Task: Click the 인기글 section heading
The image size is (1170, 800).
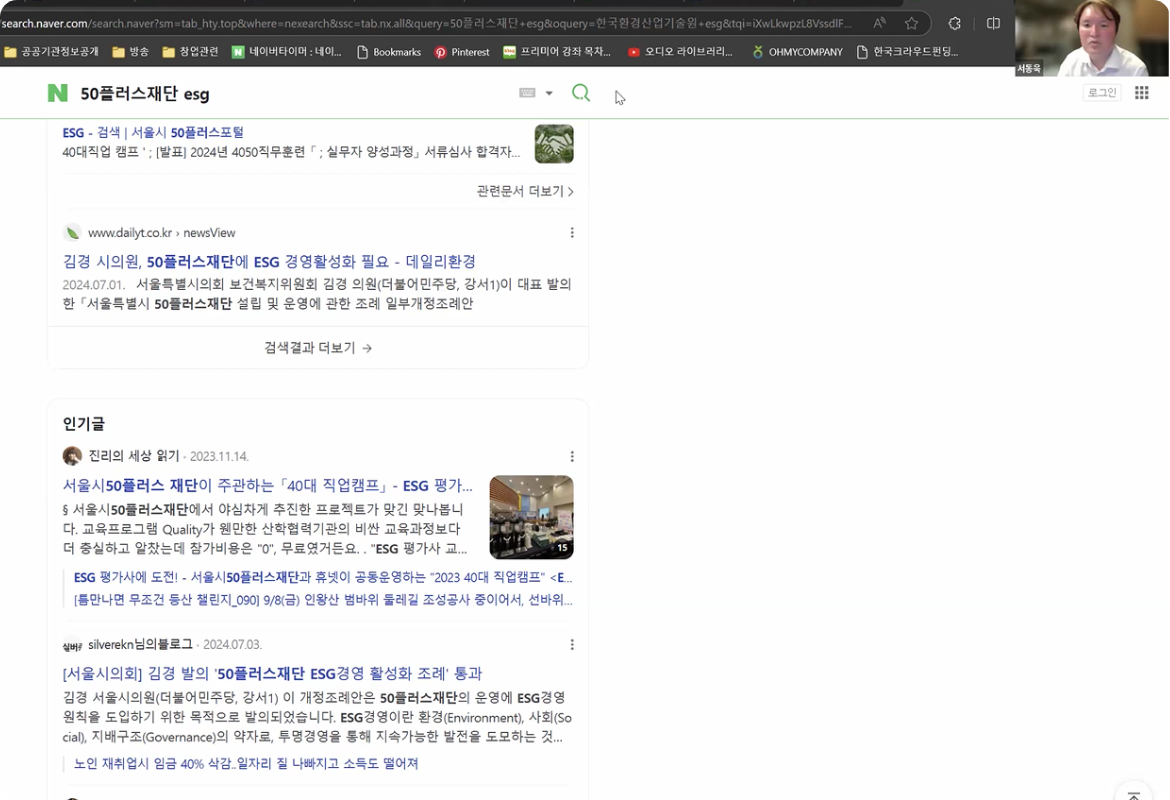Action: coord(84,424)
